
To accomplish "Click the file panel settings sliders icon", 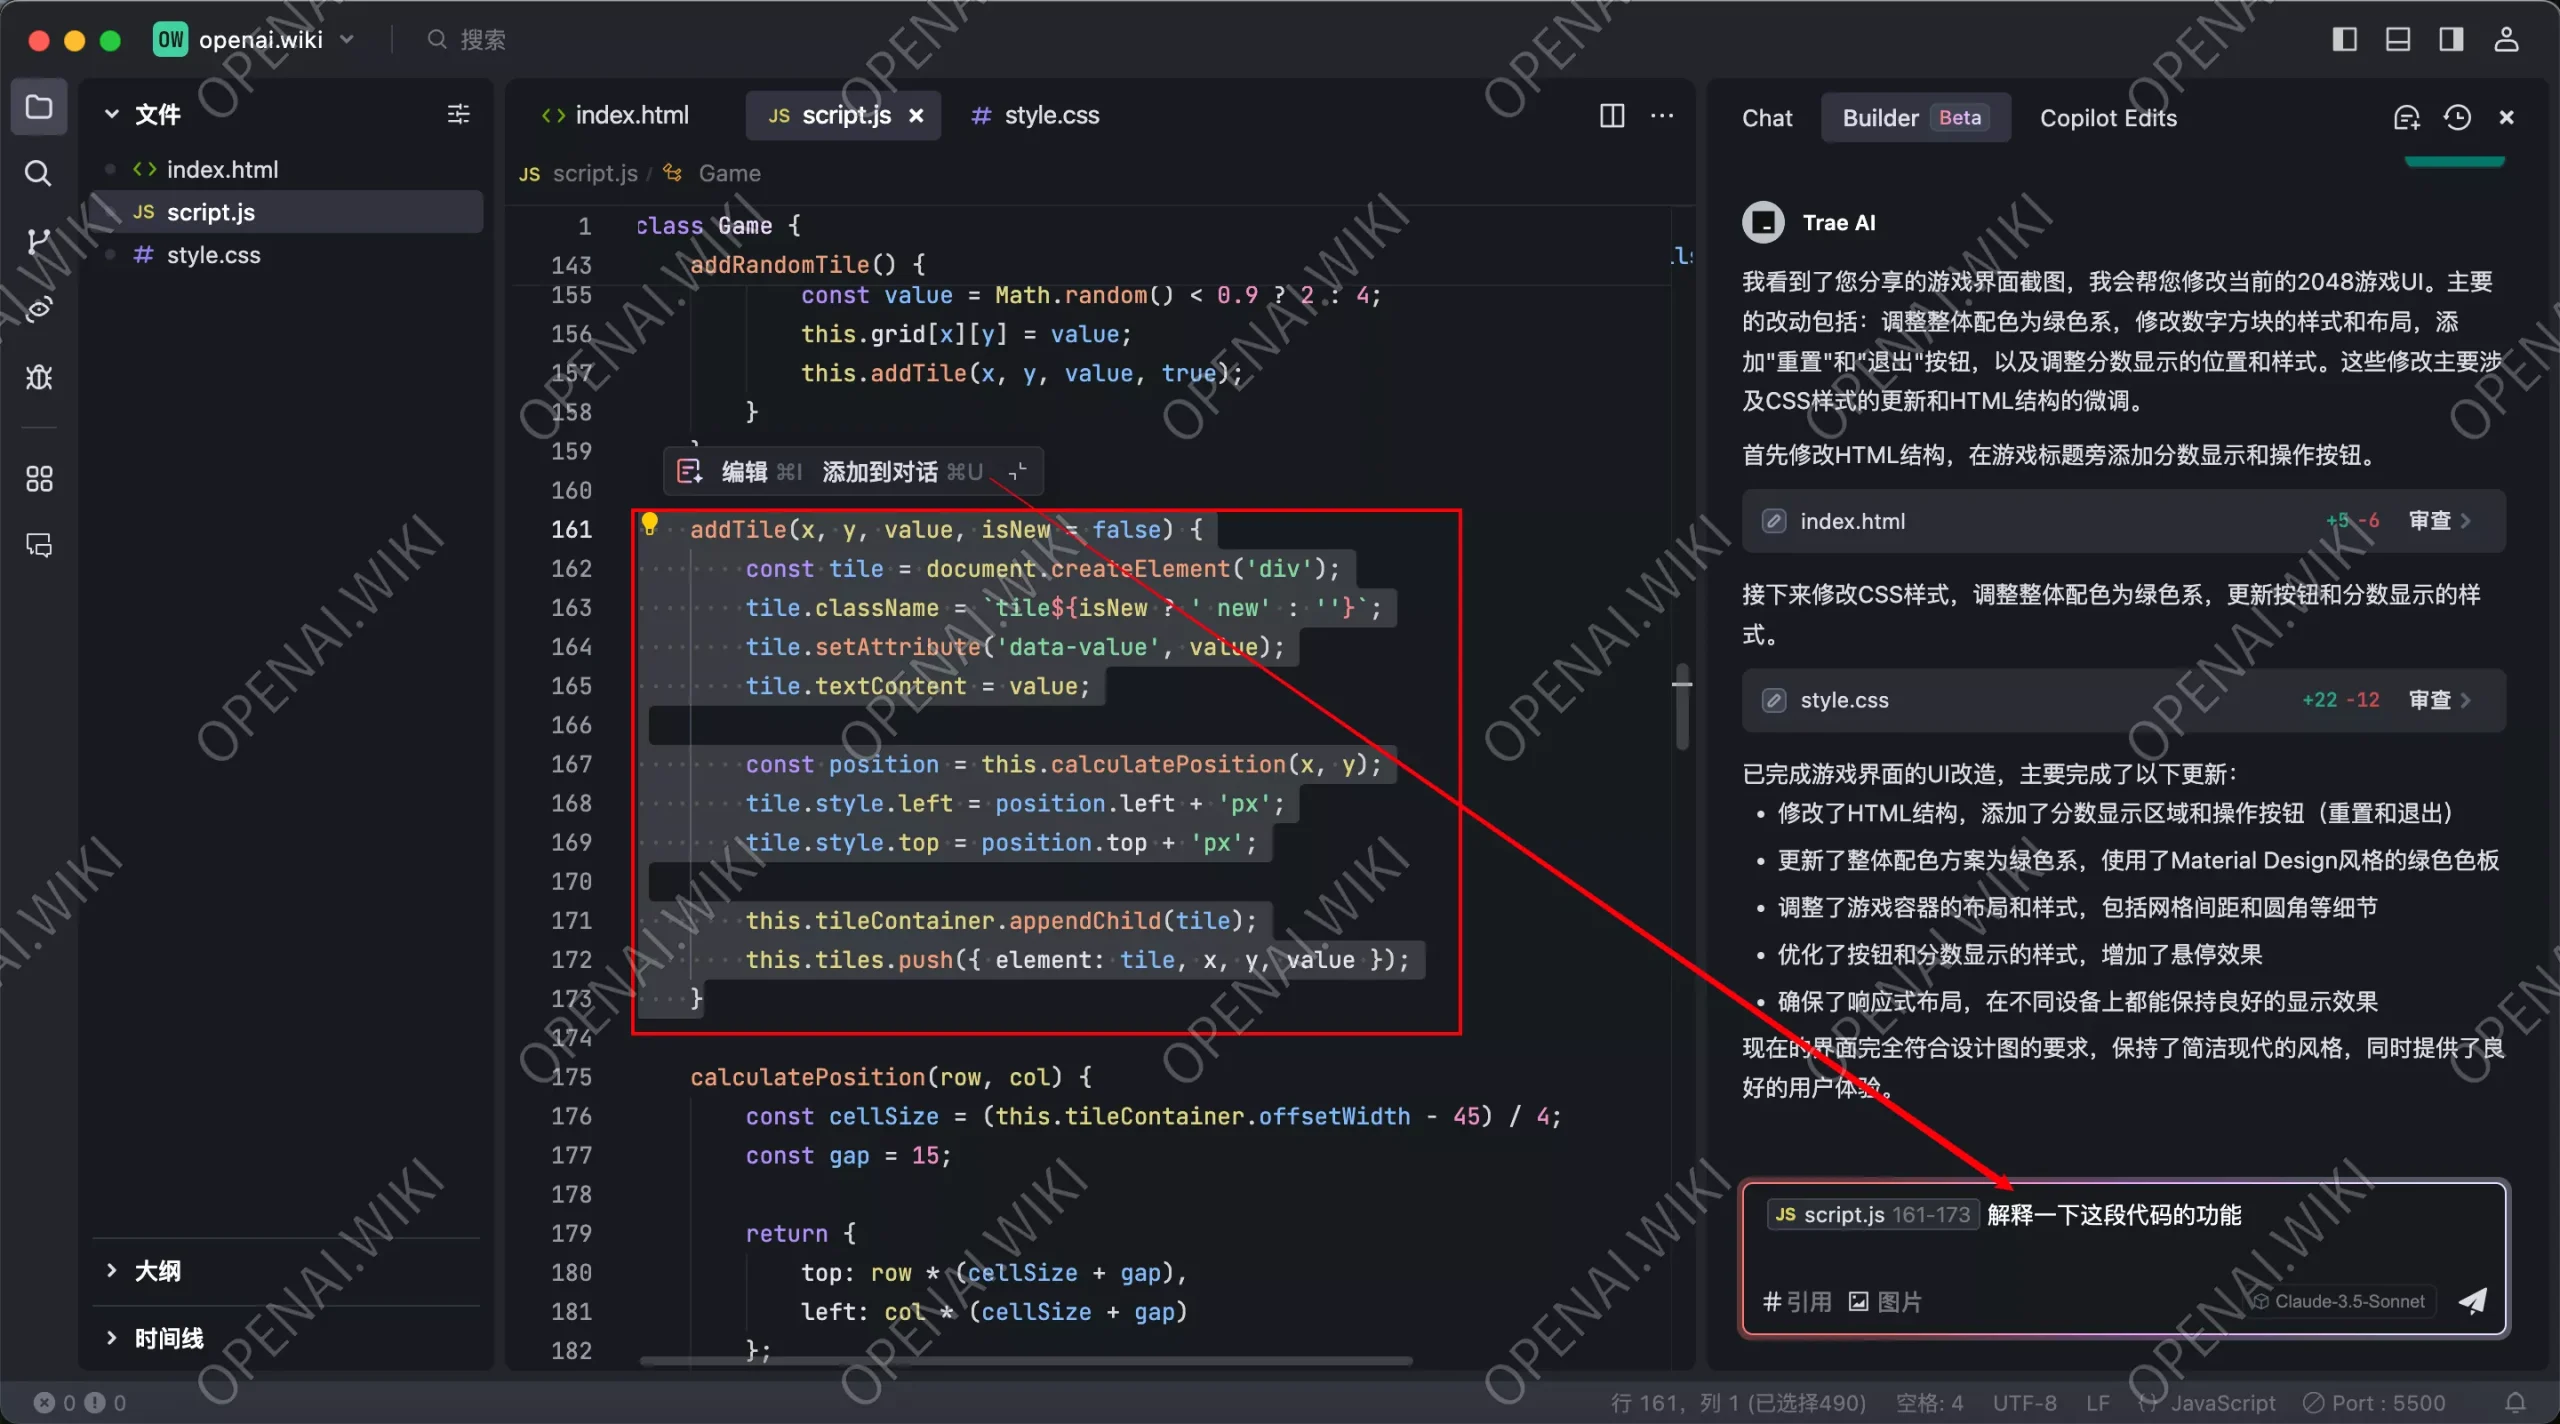I will pyautogui.click(x=458, y=114).
